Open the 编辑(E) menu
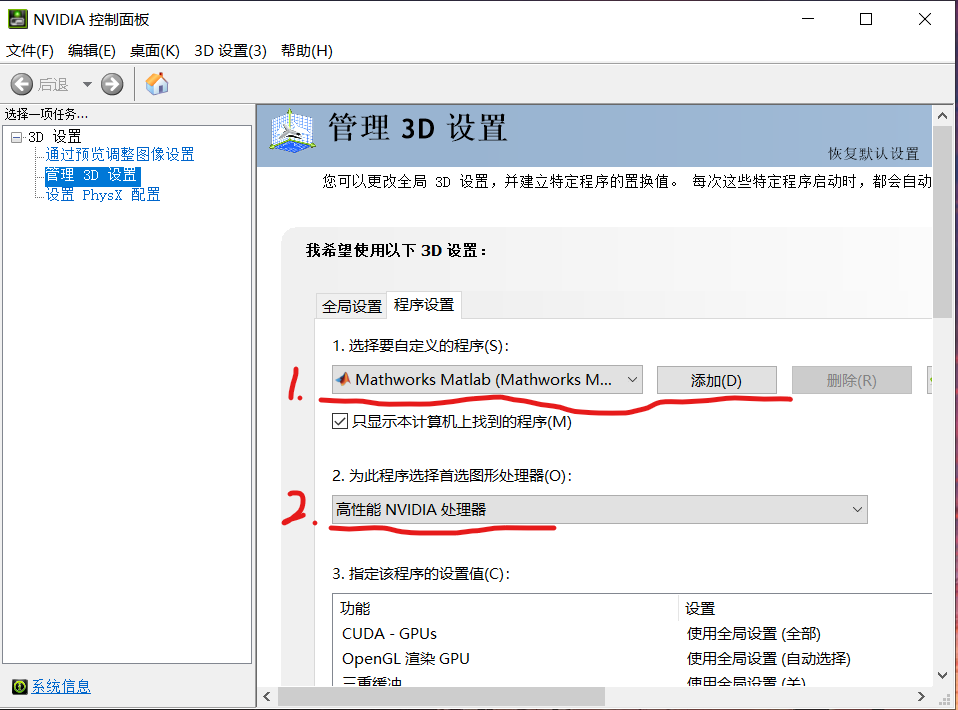Screen dimensions: 958x710 (x=92, y=51)
